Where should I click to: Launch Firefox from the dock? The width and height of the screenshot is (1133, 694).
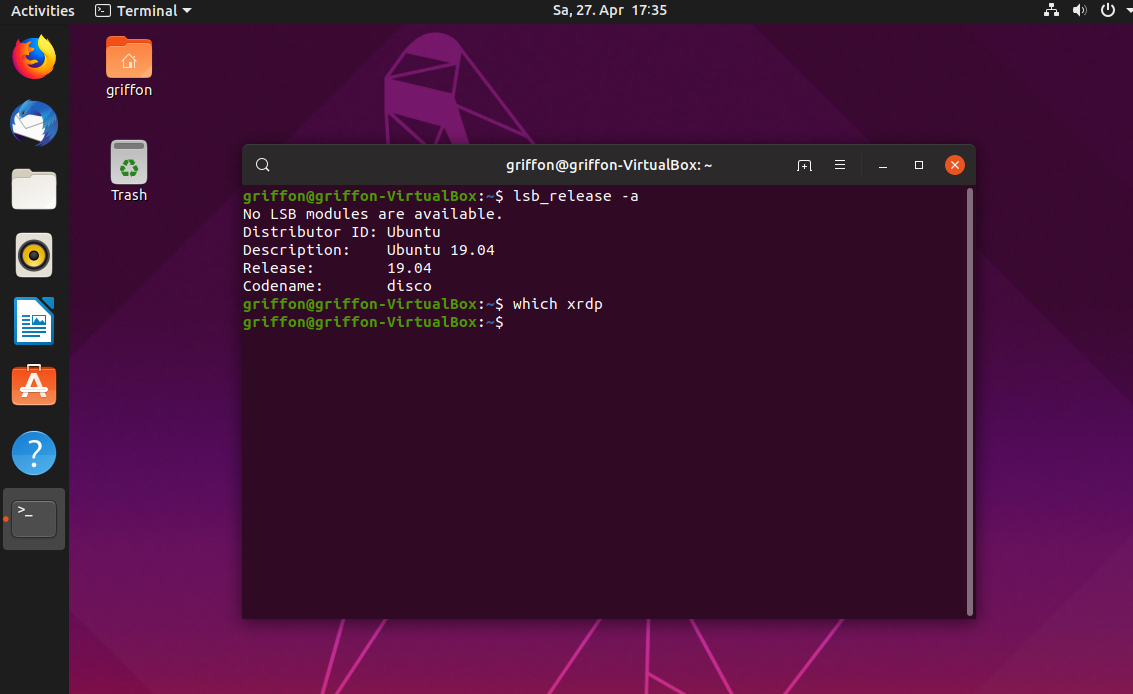pos(33,57)
